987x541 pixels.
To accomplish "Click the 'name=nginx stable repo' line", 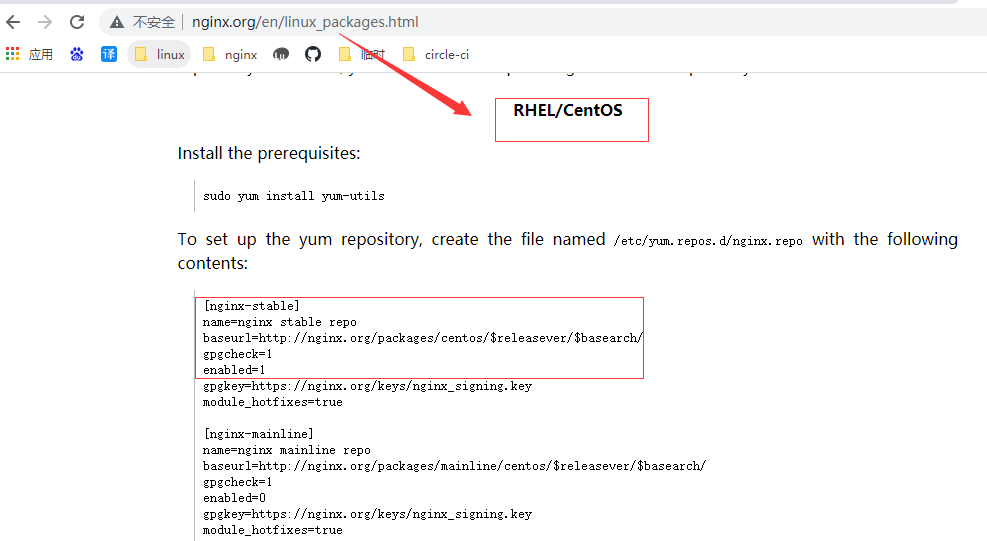I will (x=279, y=322).
